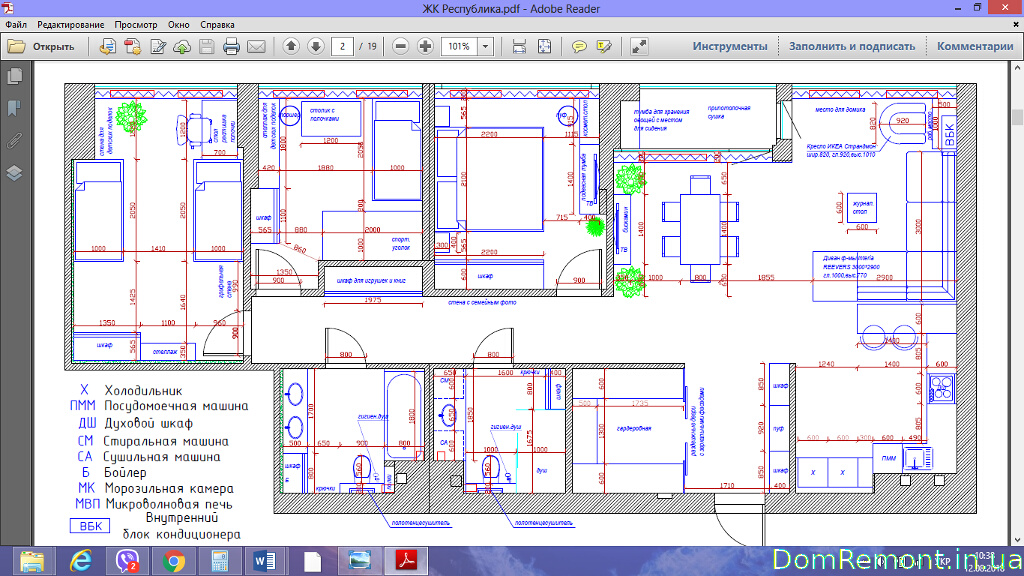Click the email envelope icon in toolbar

(256, 46)
